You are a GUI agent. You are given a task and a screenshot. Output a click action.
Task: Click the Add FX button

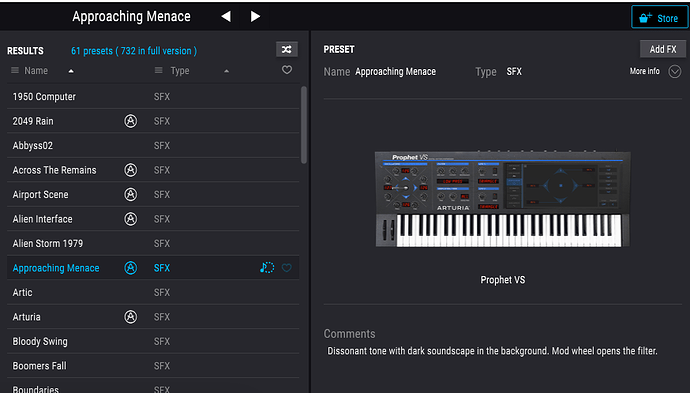(663, 49)
